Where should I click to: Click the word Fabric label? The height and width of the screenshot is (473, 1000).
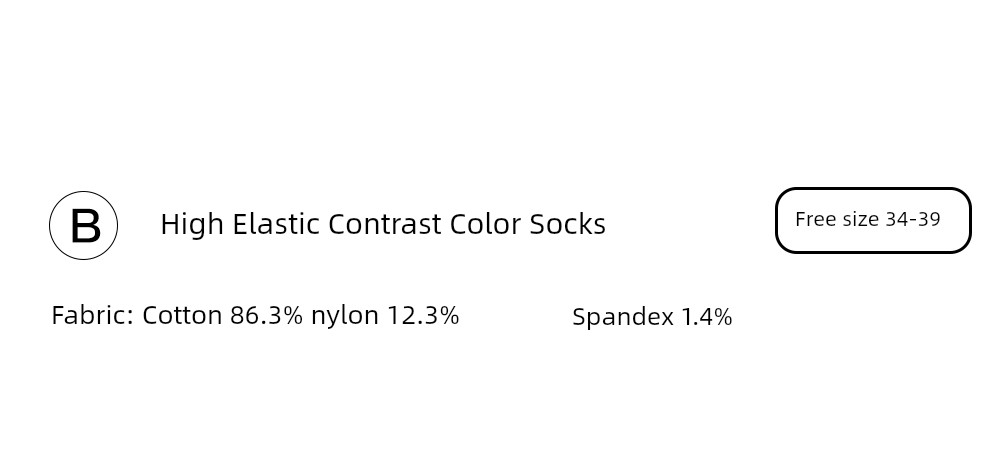(x=92, y=316)
